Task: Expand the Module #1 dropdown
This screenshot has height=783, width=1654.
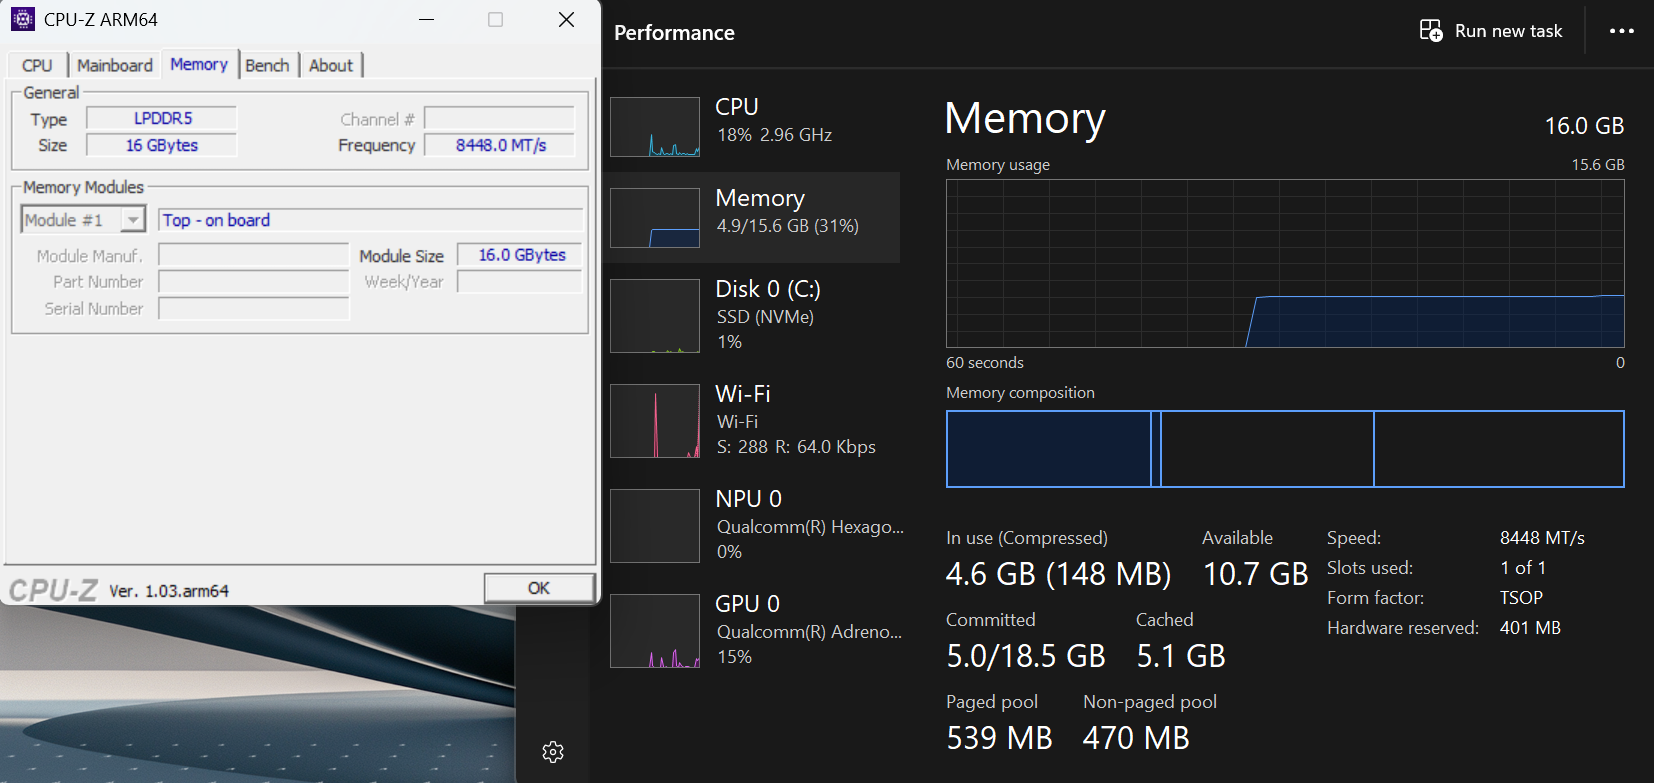Action: [132, 220]
